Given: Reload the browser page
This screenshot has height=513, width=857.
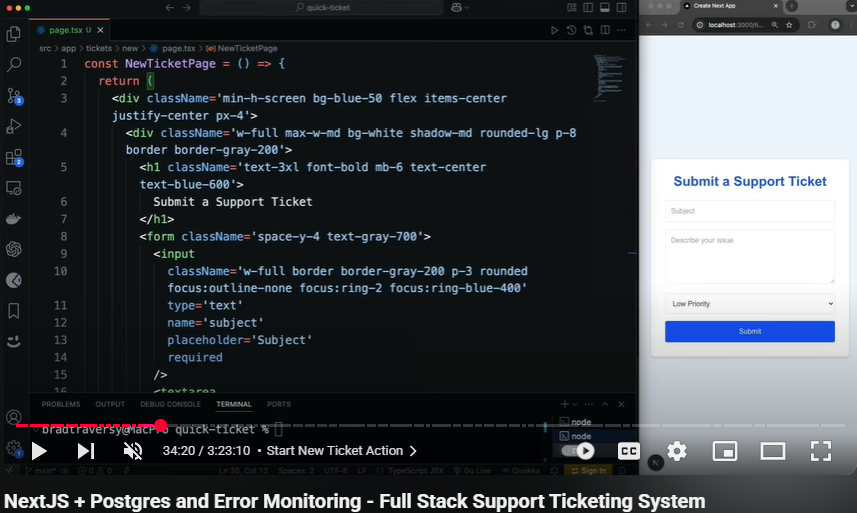Looking at the screenshot, I should tap(680, 25).
